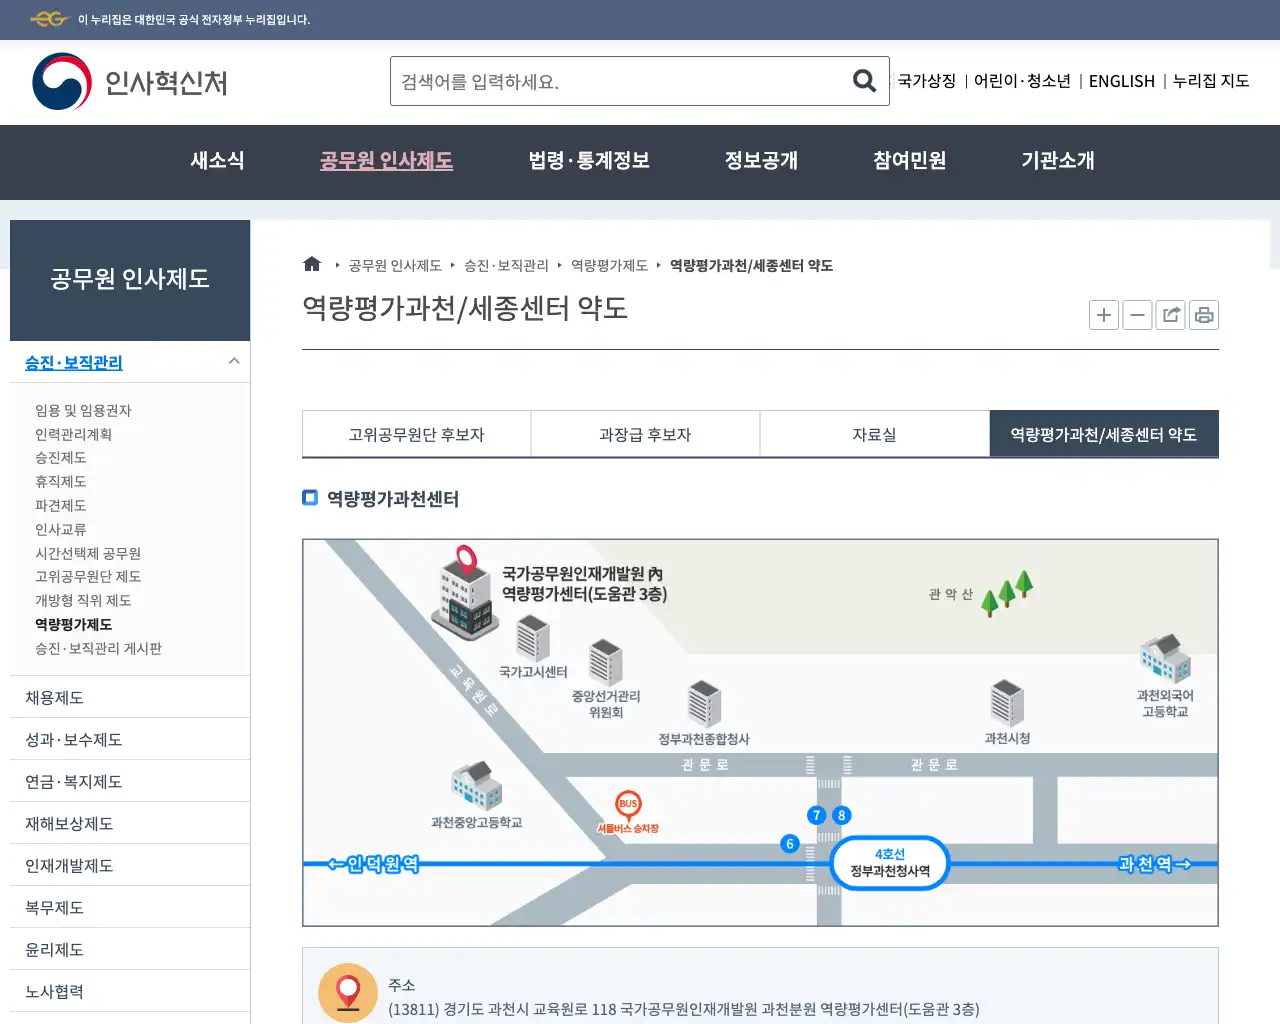Click the 어린이·청소년 link
1280x1024 pixels.
pyautogui.click(x=1022, y=81)
